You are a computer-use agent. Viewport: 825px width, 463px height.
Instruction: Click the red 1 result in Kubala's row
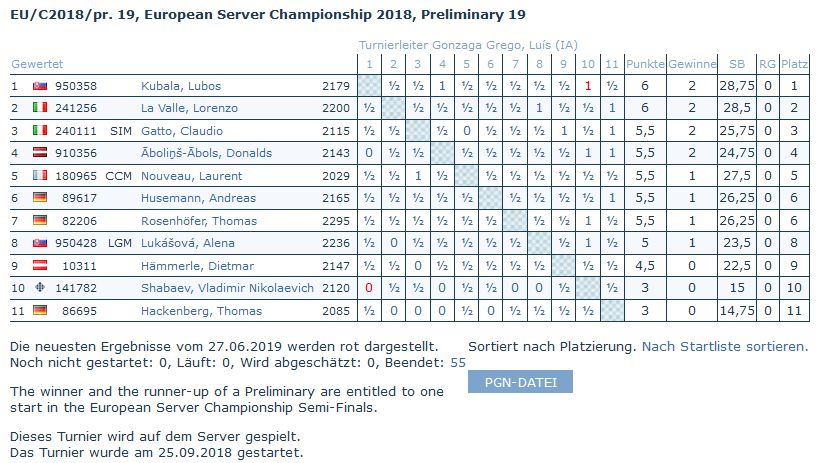coord(588,86)
